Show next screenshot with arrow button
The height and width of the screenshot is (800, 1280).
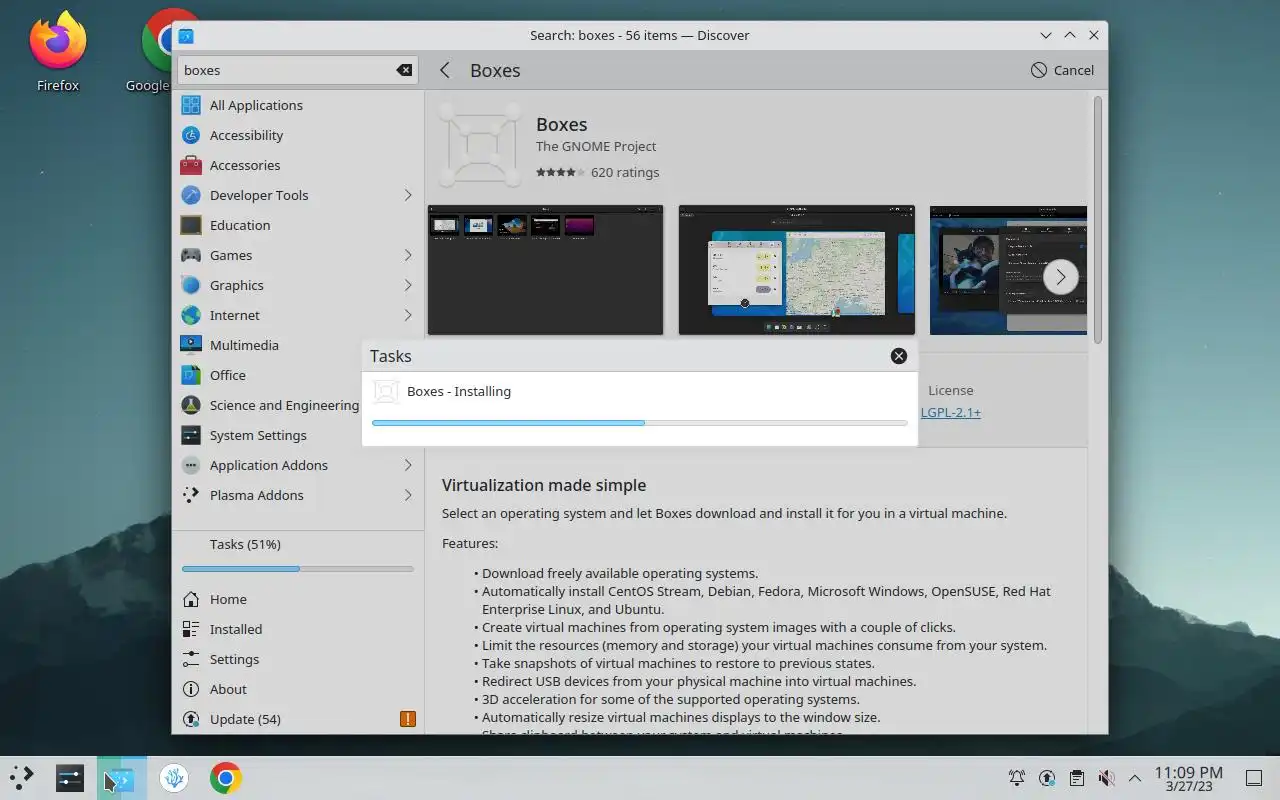coord(1061,277)
